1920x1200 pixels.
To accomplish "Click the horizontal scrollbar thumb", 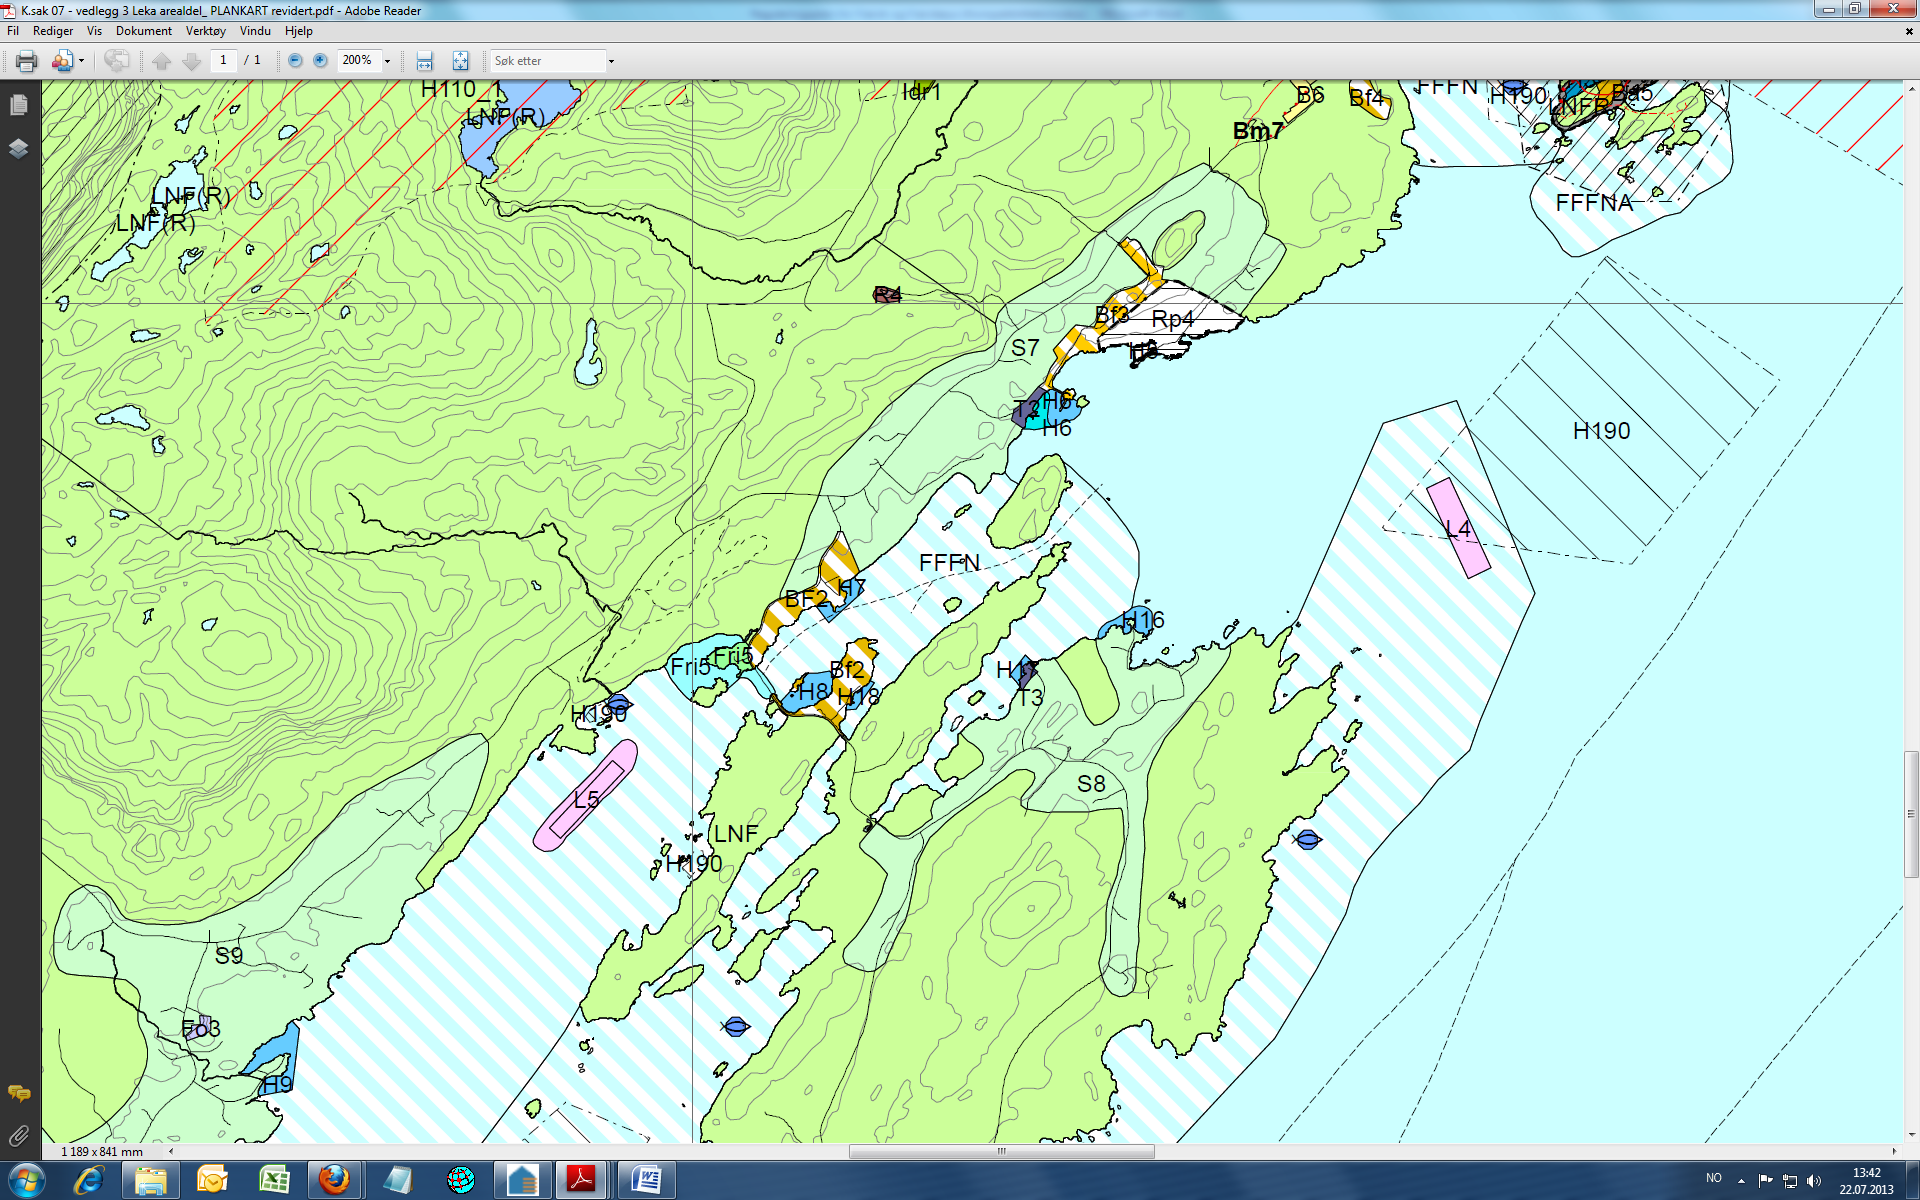I will coord(1002,1151).
